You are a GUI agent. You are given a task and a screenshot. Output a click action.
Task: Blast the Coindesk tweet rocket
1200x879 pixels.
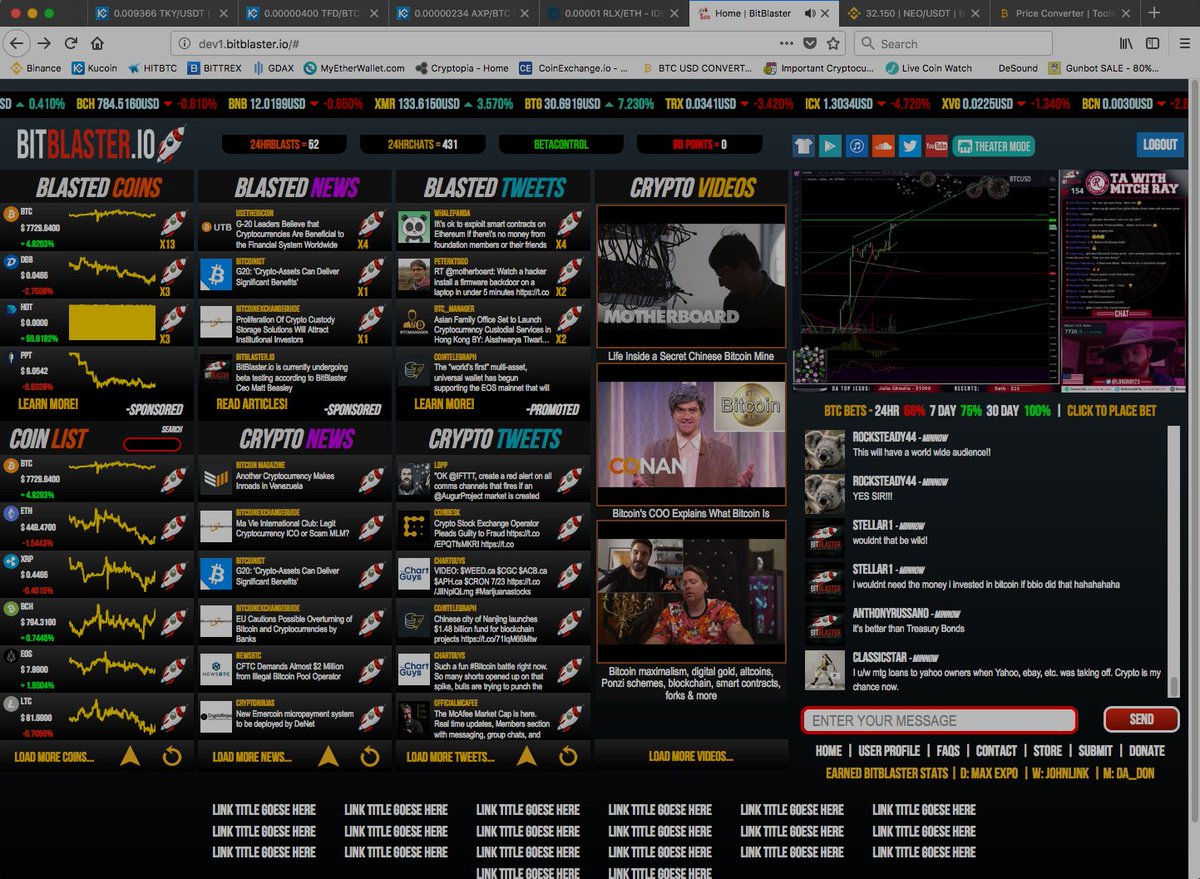[570, 526]
